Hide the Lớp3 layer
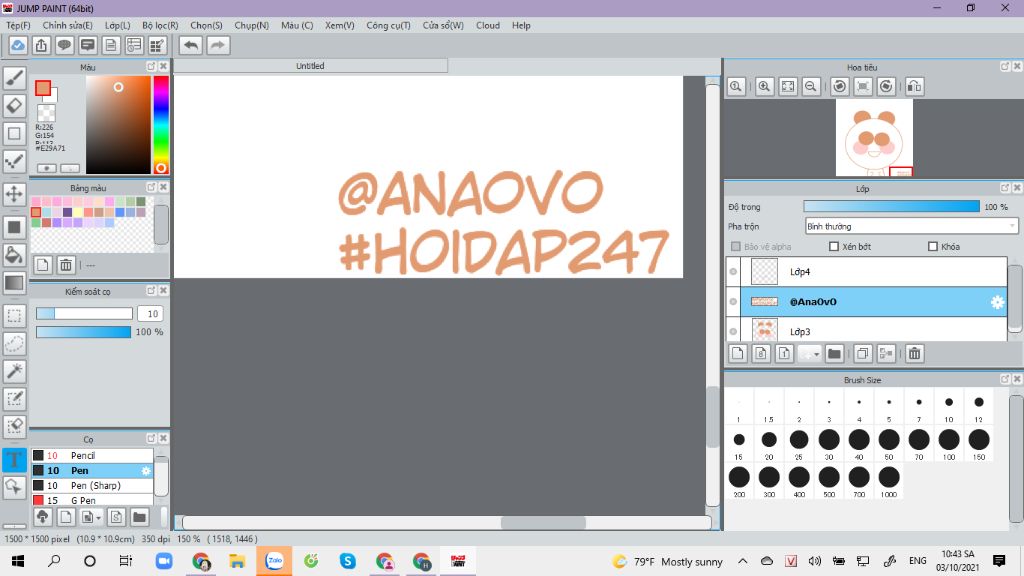The image size is (1024, 576). [733, 331]
